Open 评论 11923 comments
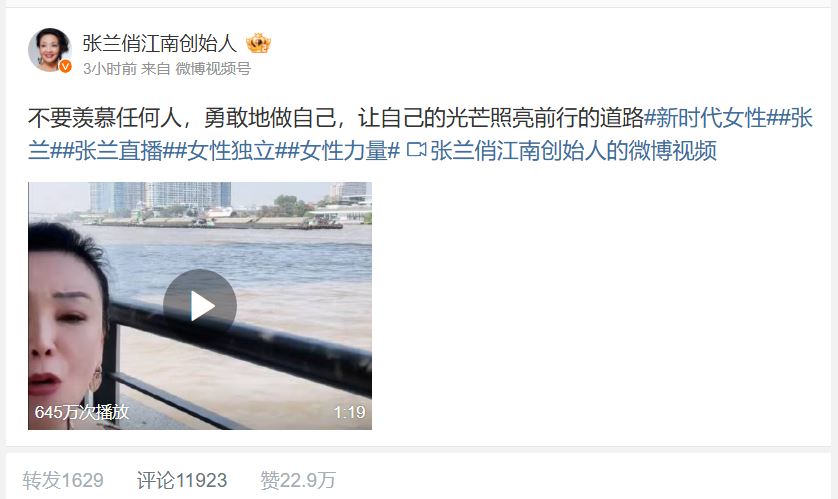 [182, 480]
